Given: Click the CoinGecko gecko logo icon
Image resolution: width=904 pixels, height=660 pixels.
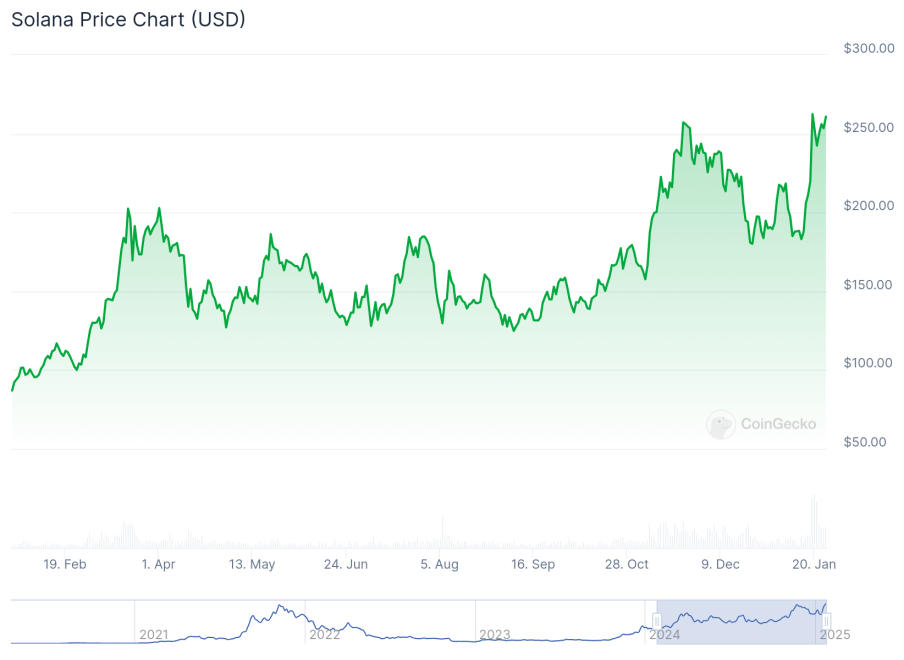Looking at the screenshot, I should pos(720,424).
